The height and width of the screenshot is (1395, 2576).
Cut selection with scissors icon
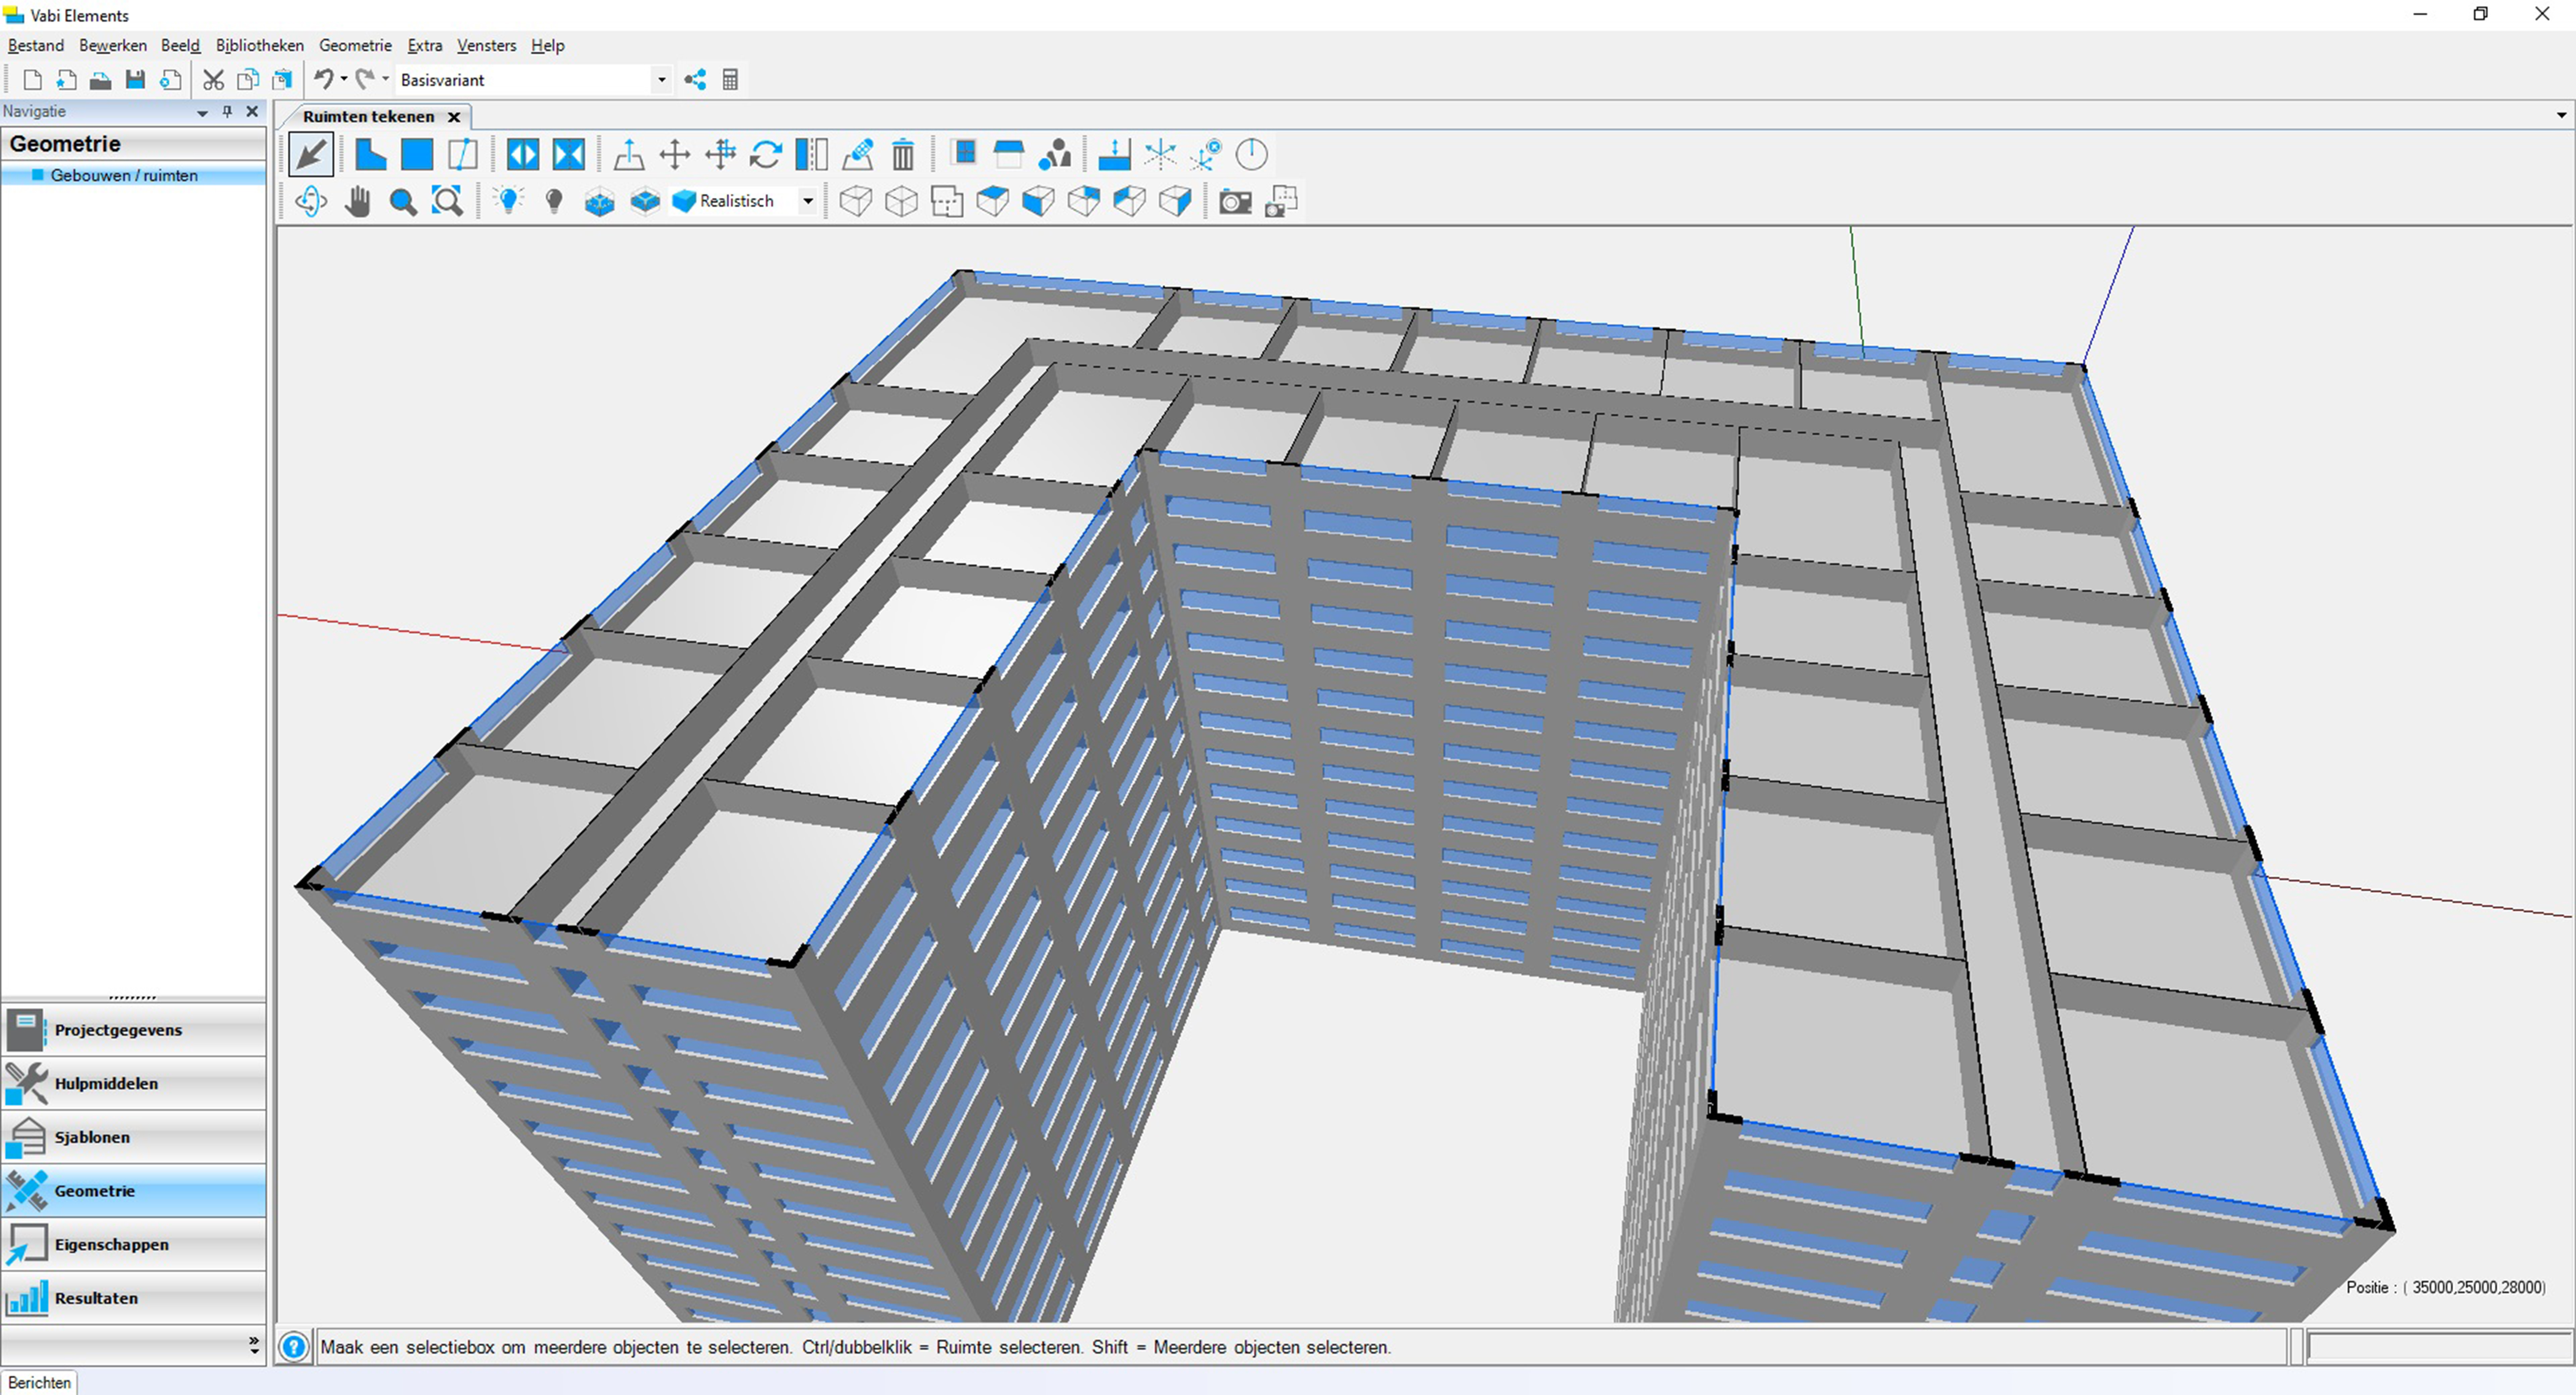pos(213,80)
